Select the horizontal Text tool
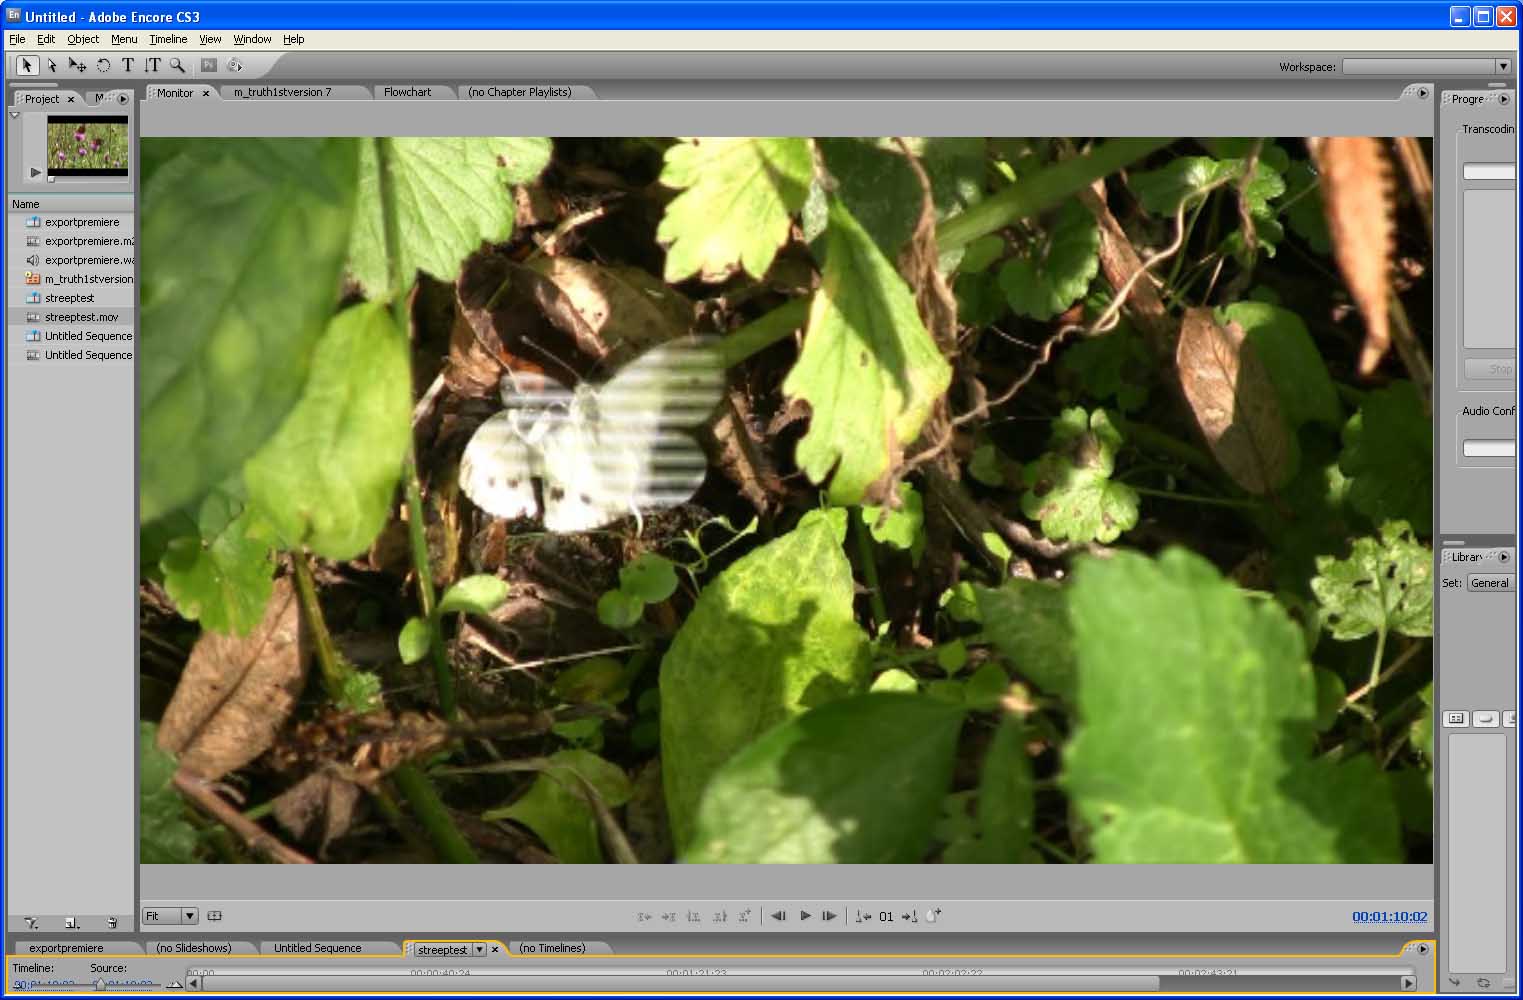Screen dimensions: 1523x1000 click(x=127, y=65)
